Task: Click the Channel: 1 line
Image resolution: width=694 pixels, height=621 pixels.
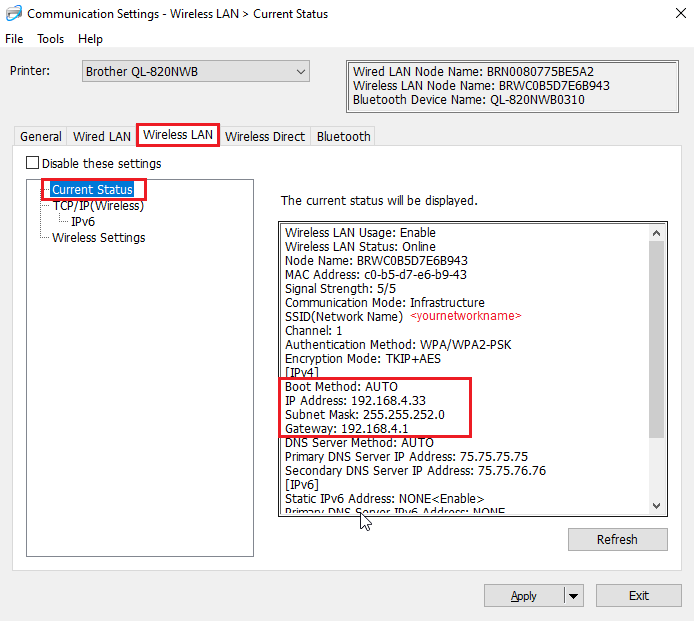Action: (313, 331)
